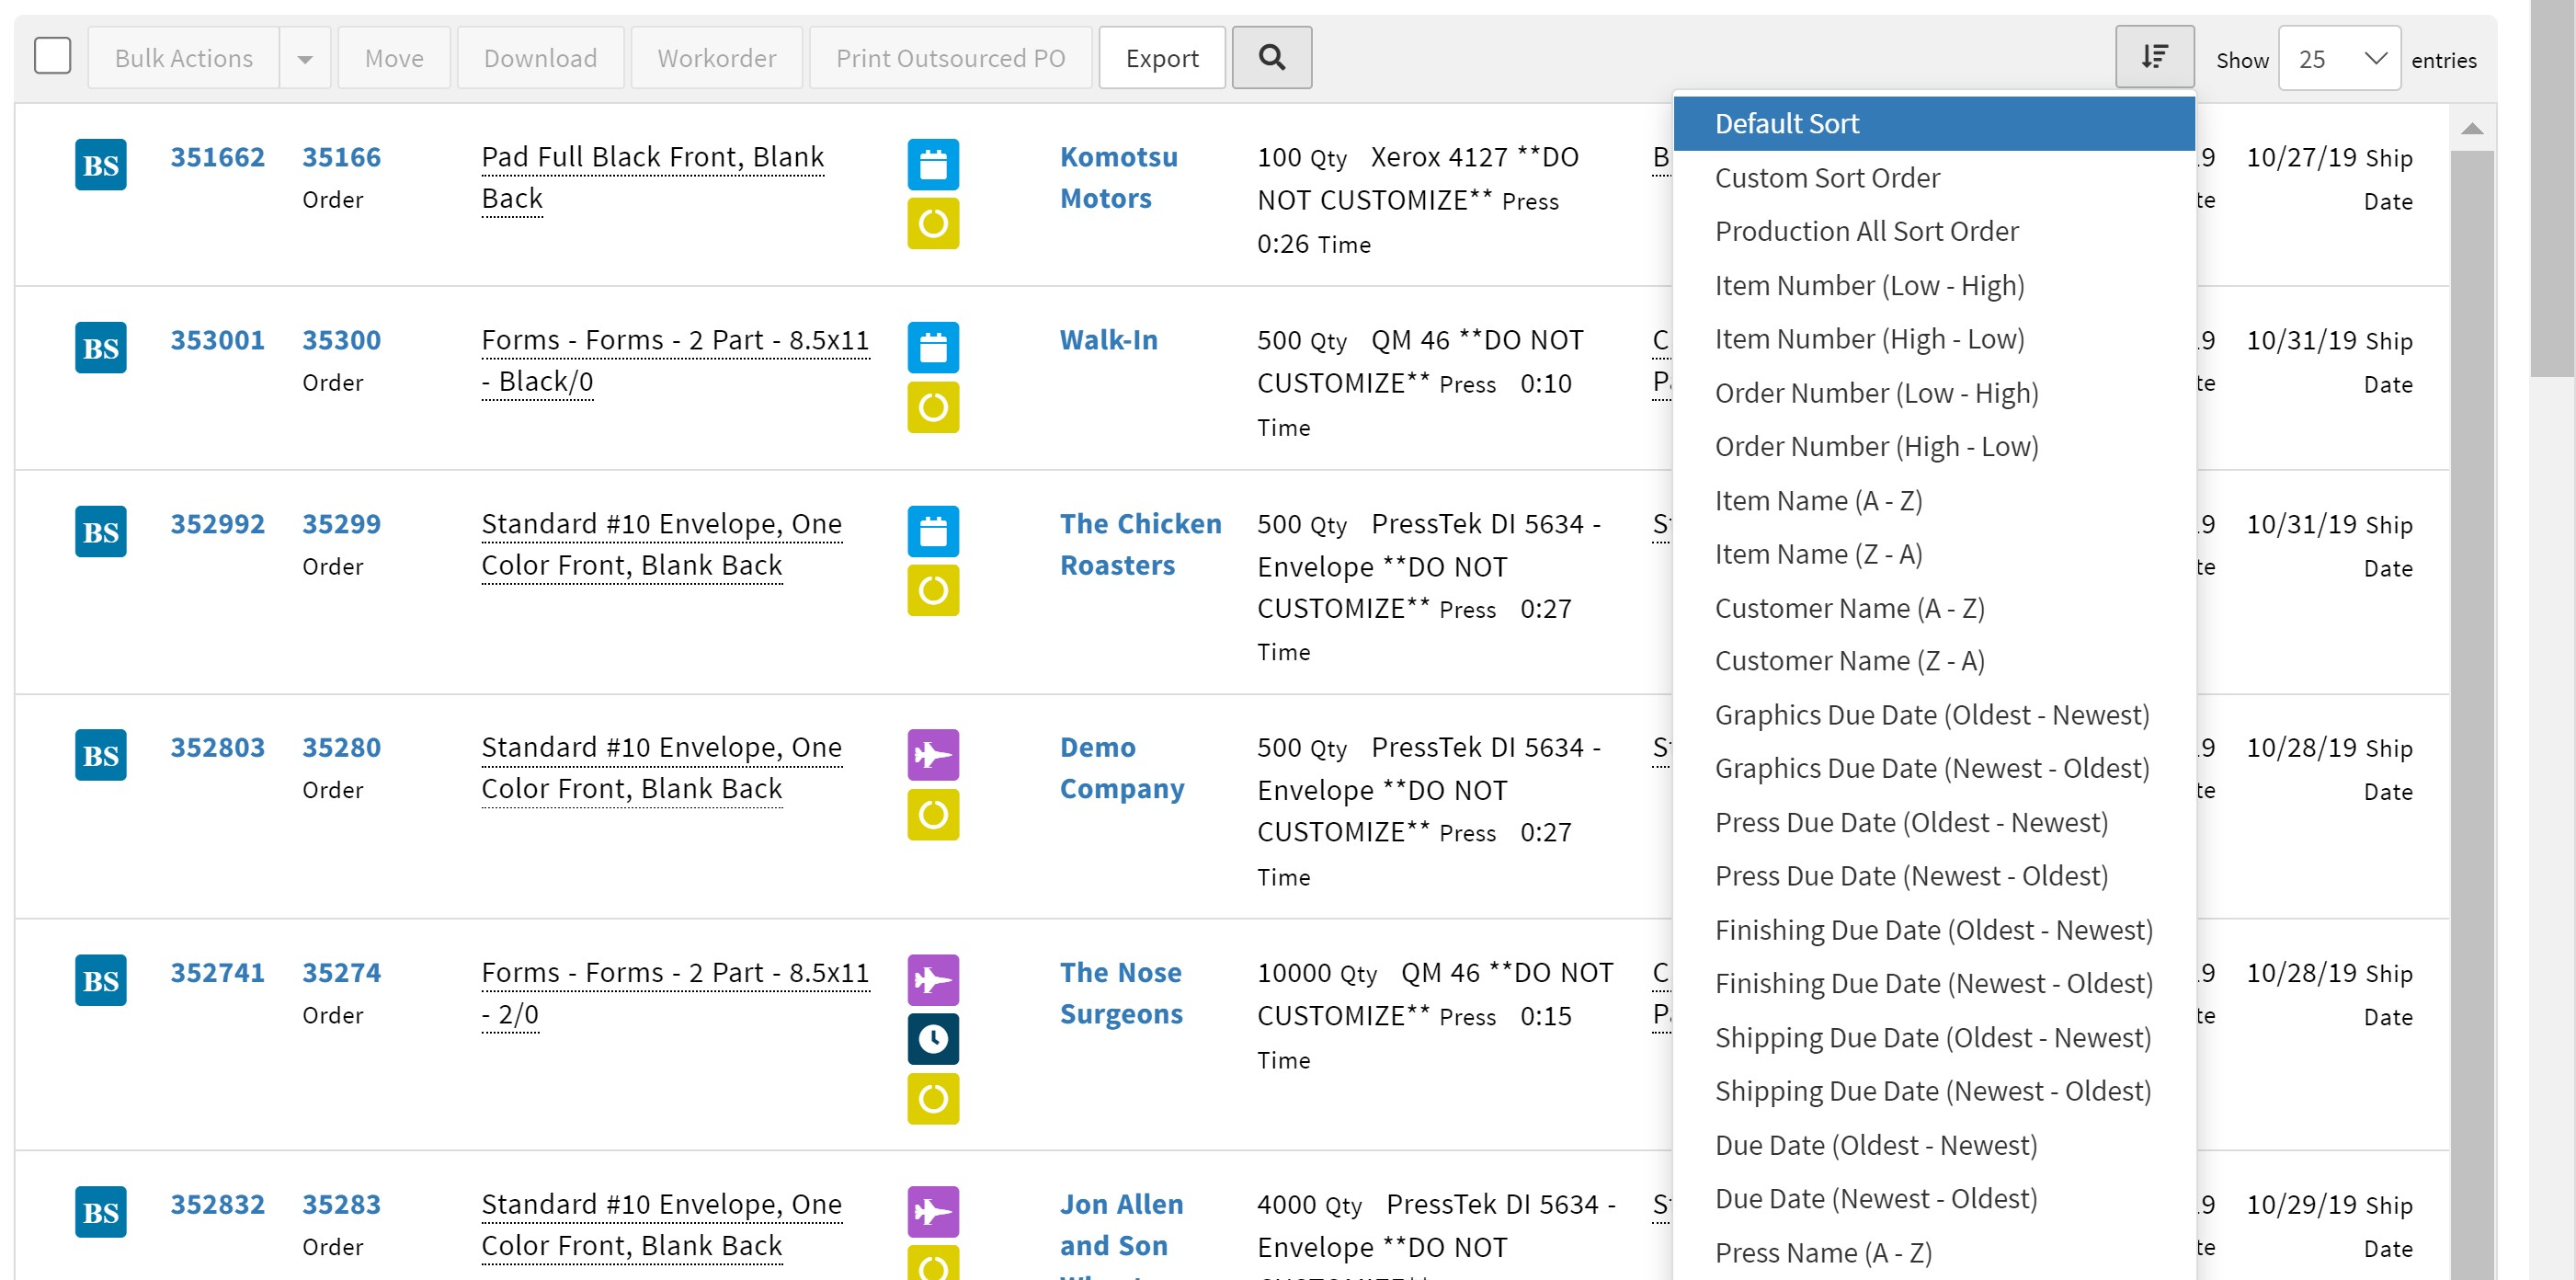Screen dimensions: 2576x1280
Task: Open item number 353001 link
Action: pyautogui.click(x=217, y=340)
